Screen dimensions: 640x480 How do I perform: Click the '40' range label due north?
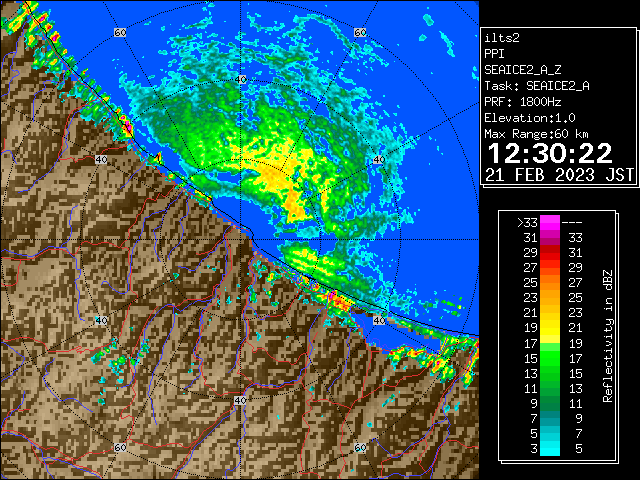pyautogui.click(x=240, y=79)
